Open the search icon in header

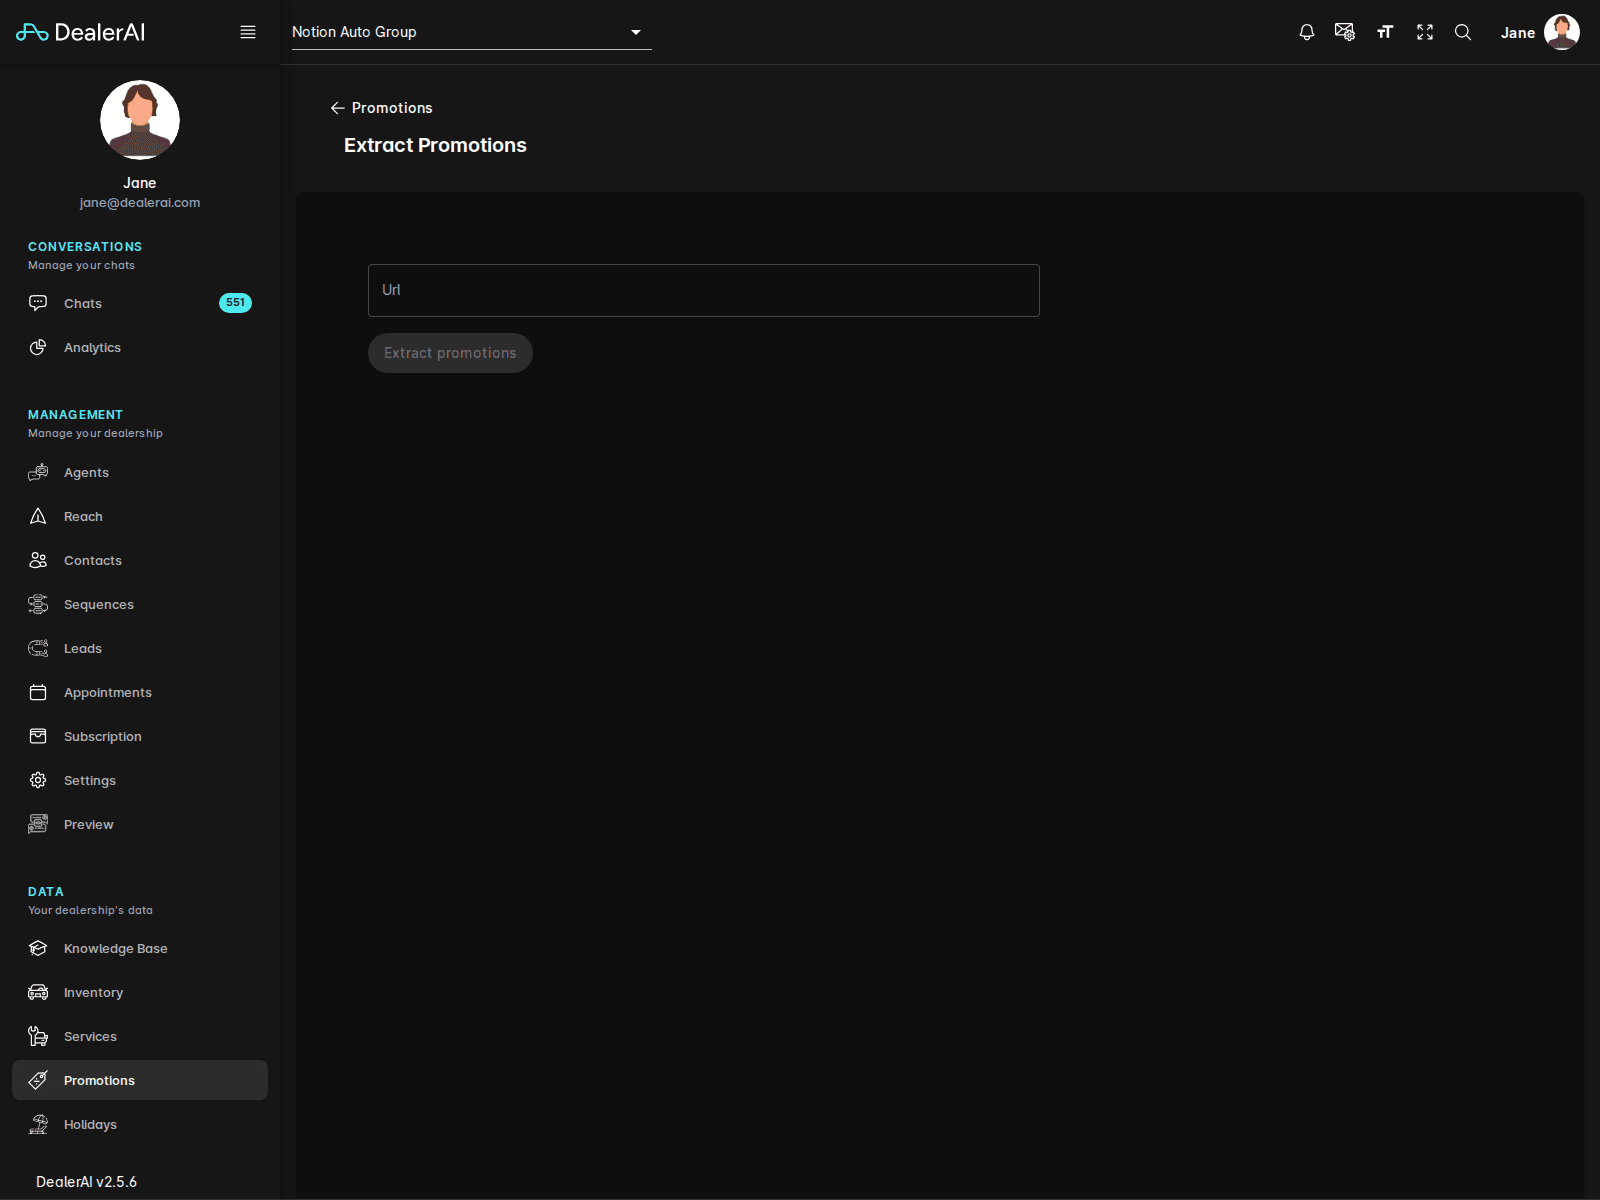1463,32
